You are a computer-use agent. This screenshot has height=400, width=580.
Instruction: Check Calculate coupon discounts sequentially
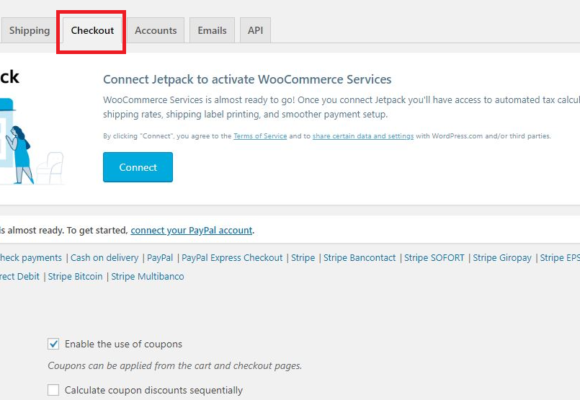click(x=53, y=390)
